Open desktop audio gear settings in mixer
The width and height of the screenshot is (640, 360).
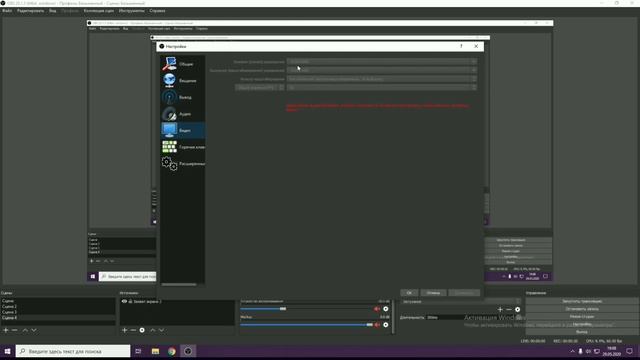tap(386, 309)
